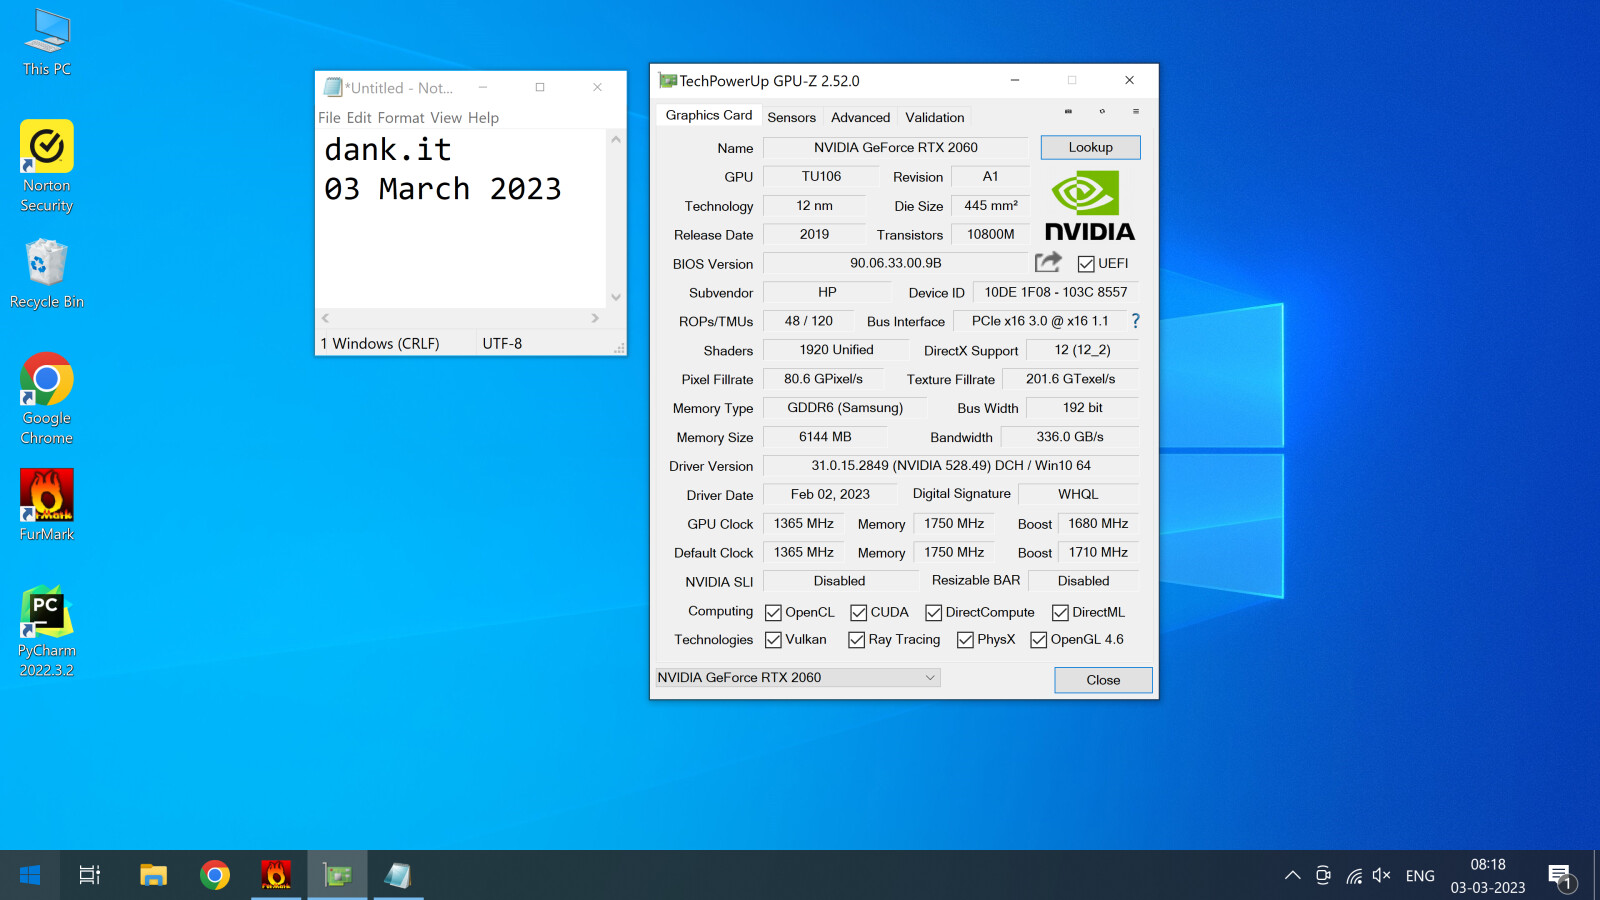Click the Memory Size 6144 MB field
1600x900 pixels.
click(825, 437)
